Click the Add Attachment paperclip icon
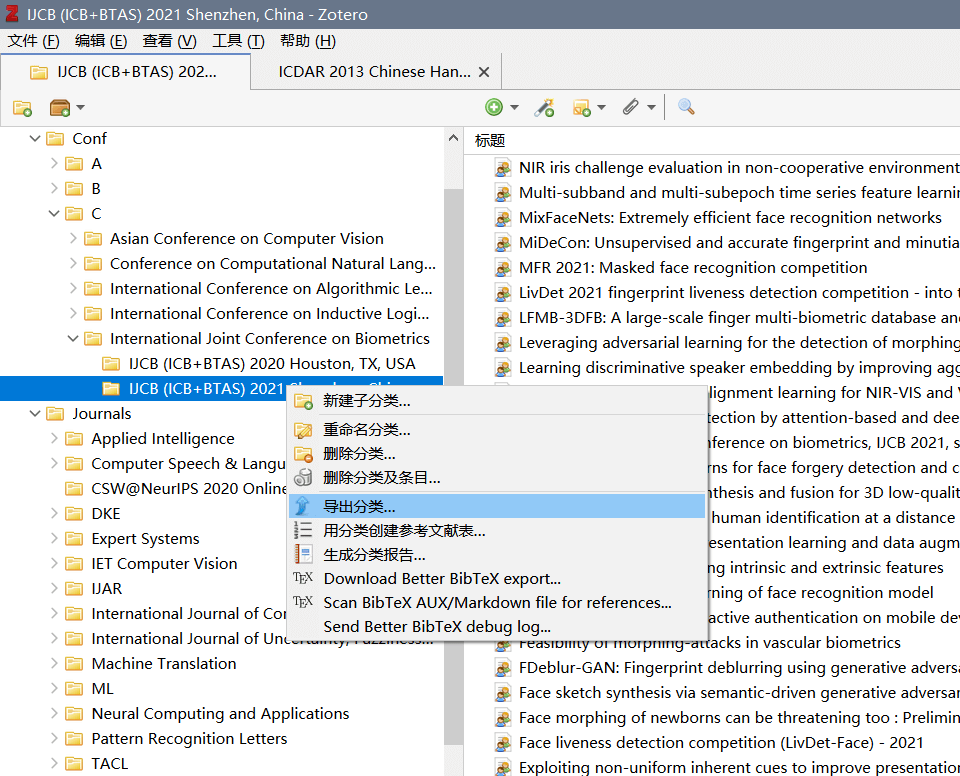The image size is (960, 776). (x=631, y=107)
